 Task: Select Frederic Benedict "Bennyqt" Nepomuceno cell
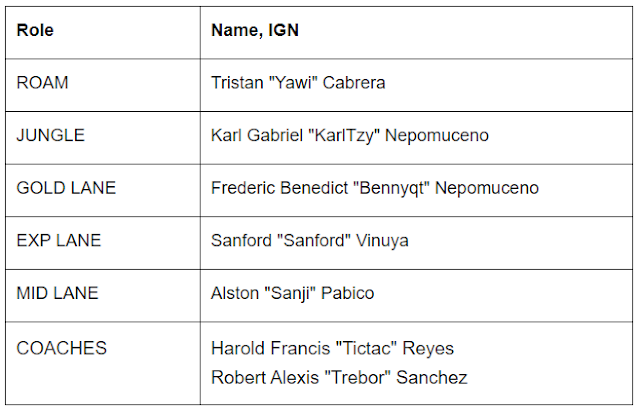[416, 190]
